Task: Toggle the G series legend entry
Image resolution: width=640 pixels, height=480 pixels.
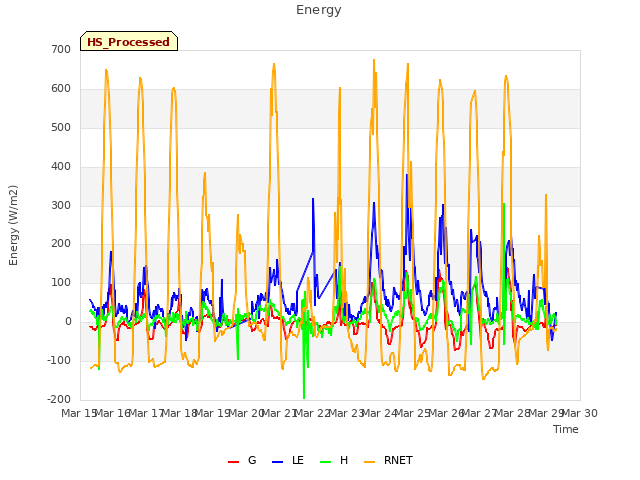Action: coord(242,461)
